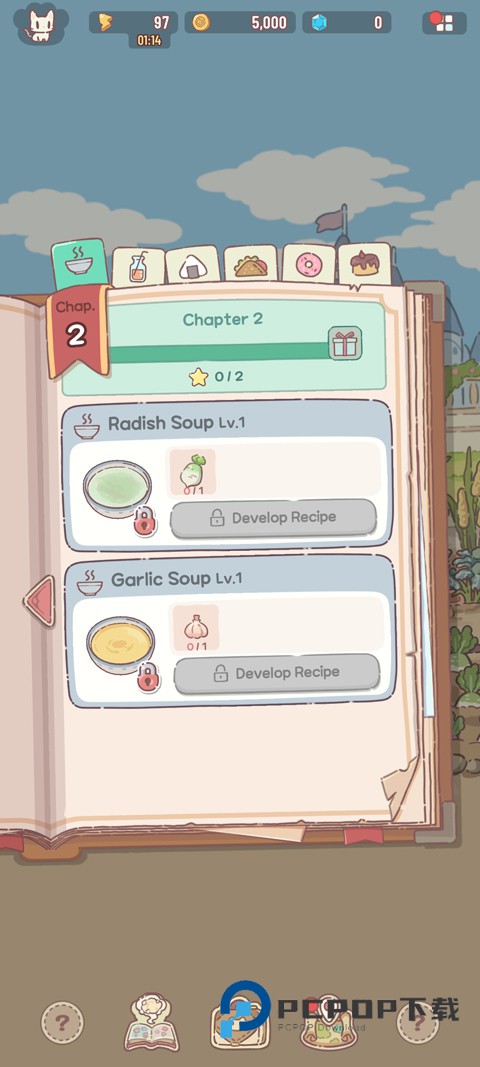Click Develop Recipe for Garlic Soup
This screenshot has width=480, height=1067.
coord(276,674)
